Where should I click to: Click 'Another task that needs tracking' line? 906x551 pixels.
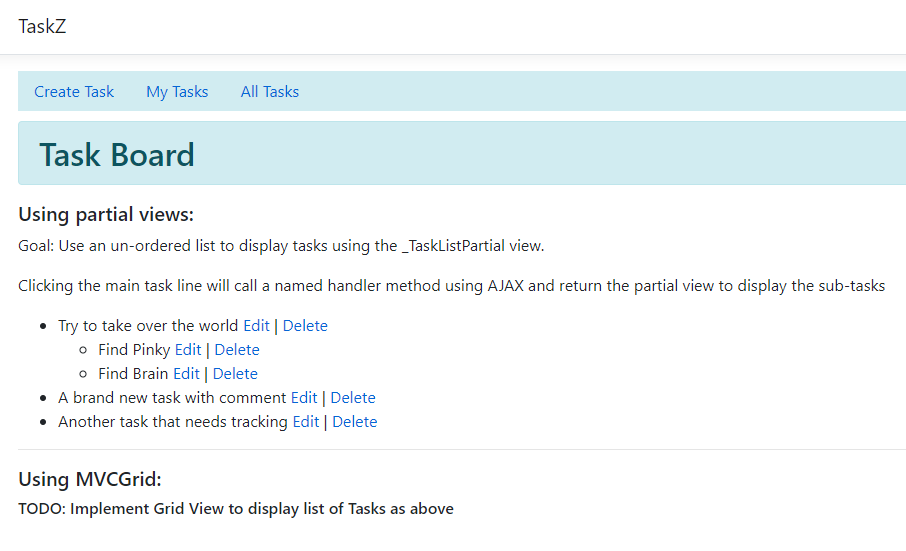coord(173,422)
